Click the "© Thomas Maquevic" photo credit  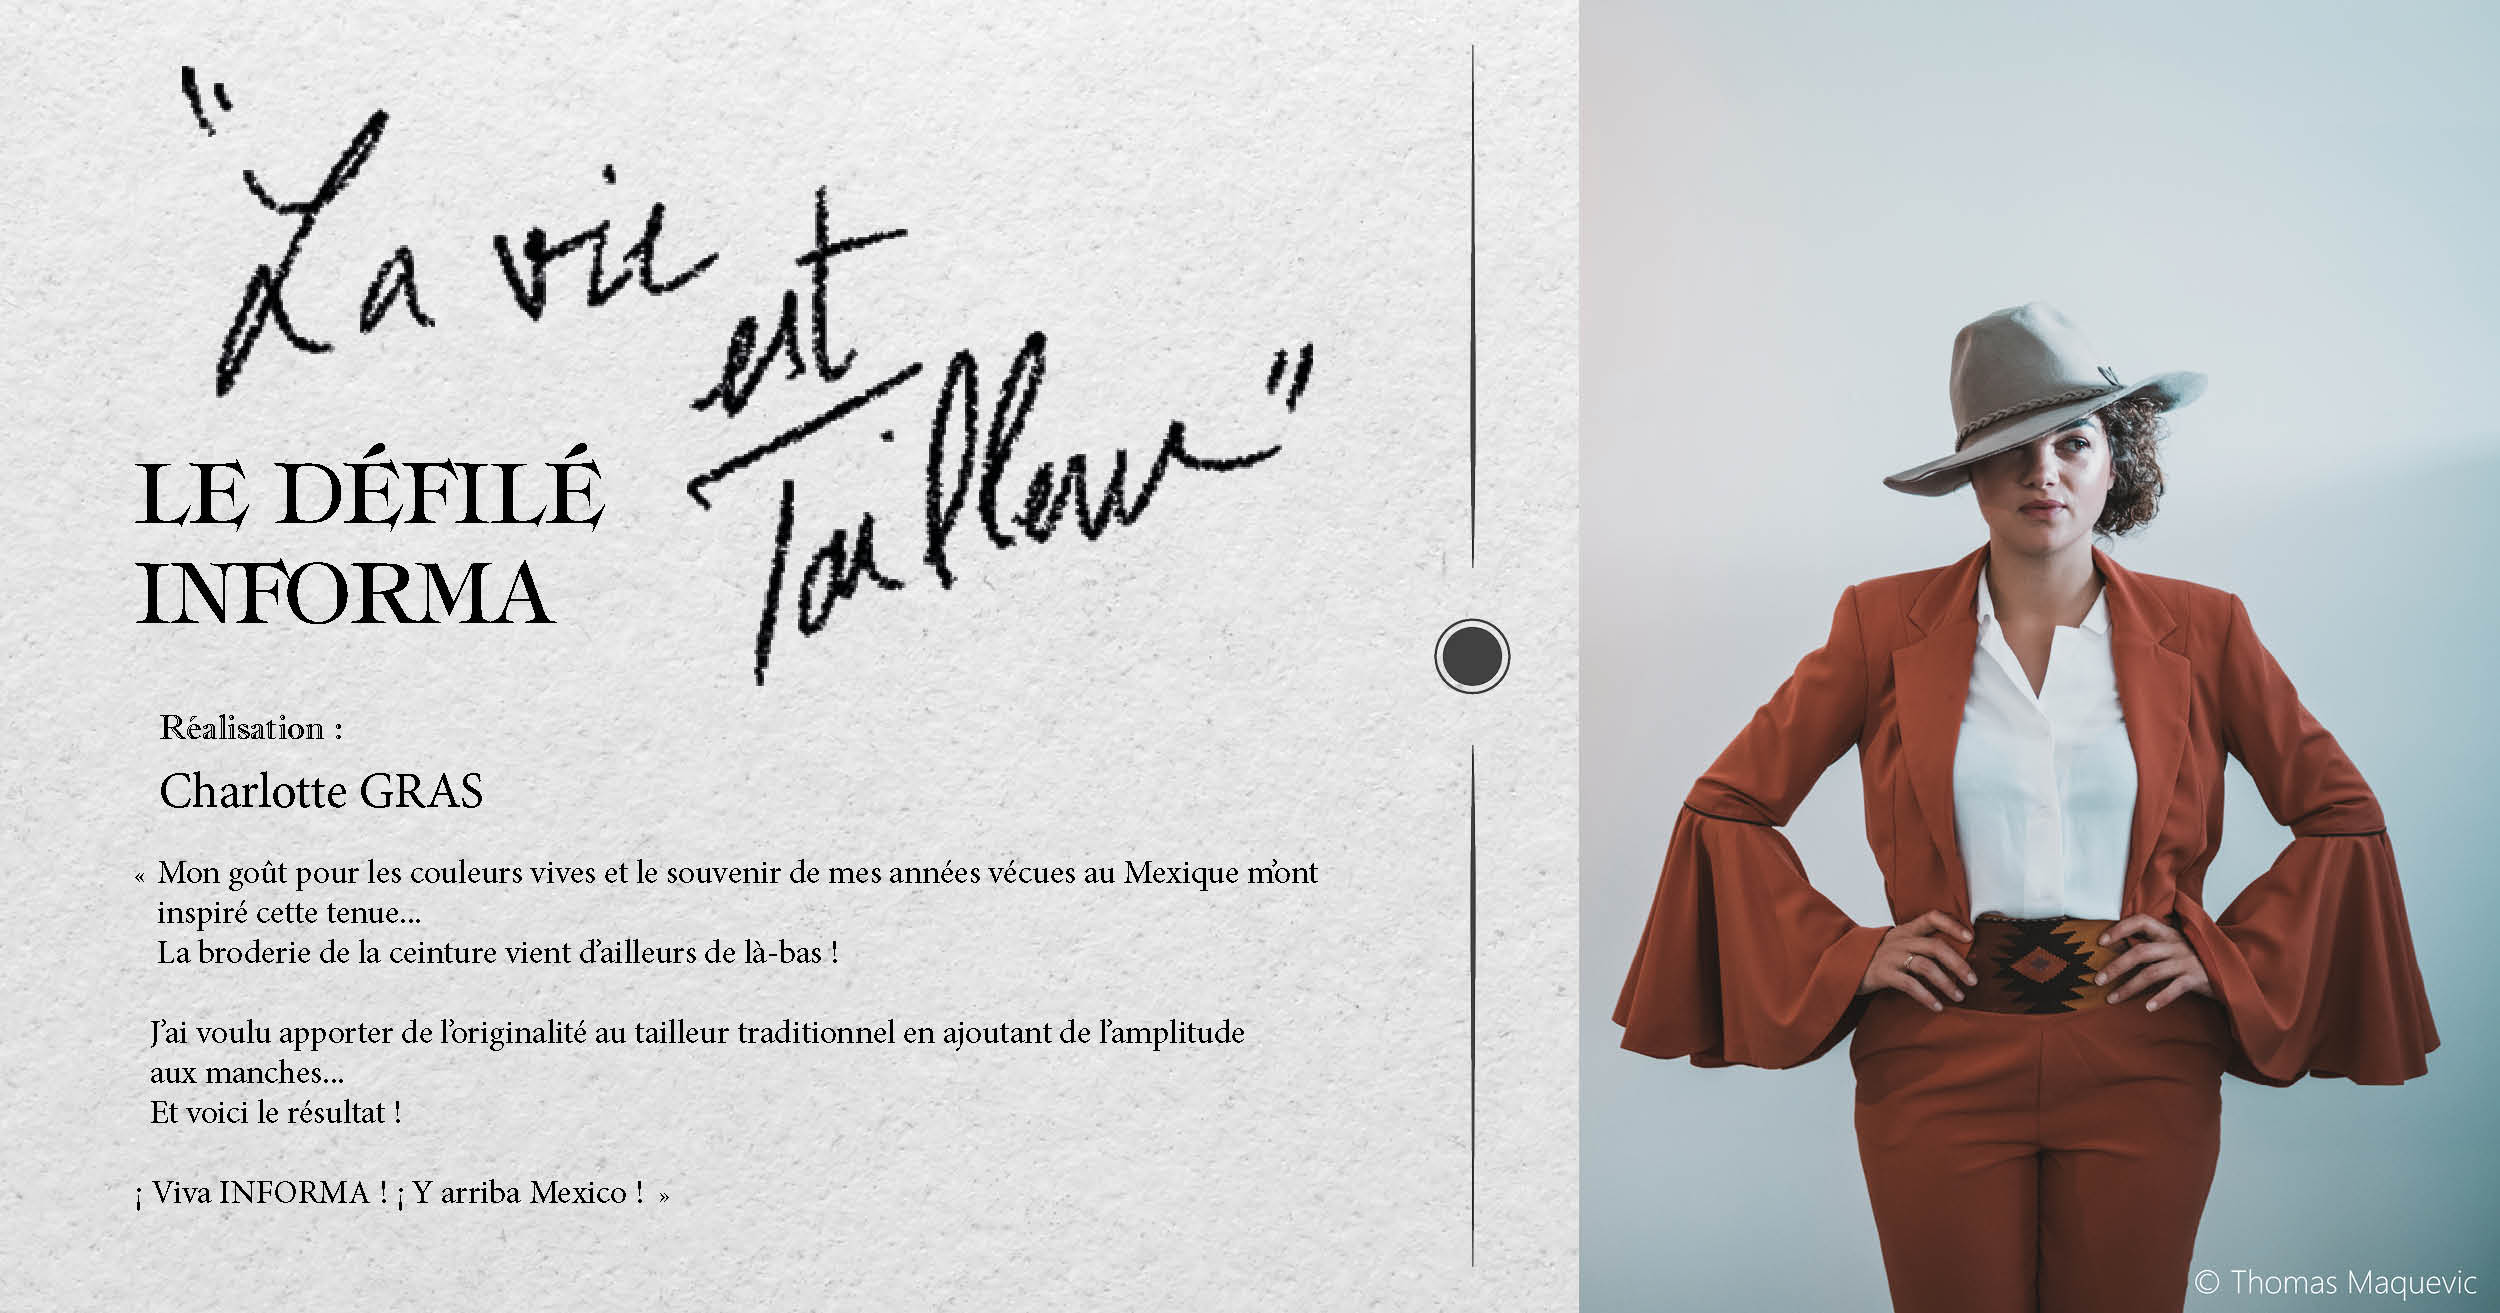[x=2335, y=1282]
